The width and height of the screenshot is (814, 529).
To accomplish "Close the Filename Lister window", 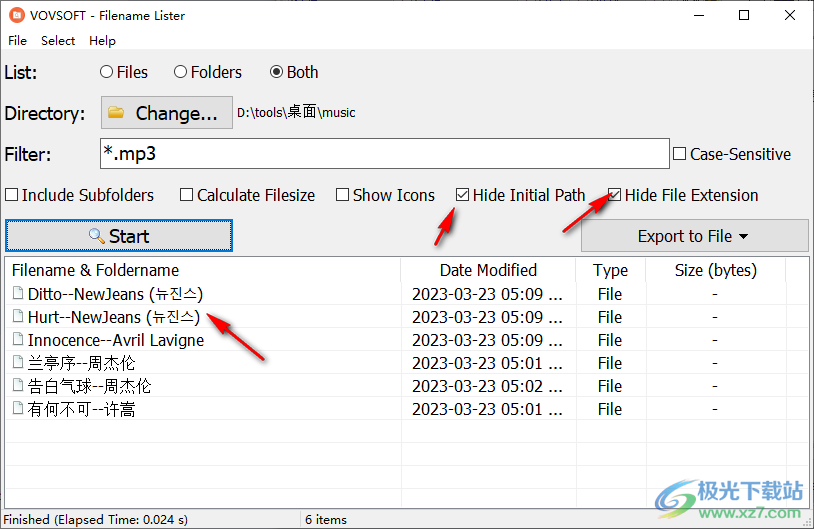I will (790, 15).
